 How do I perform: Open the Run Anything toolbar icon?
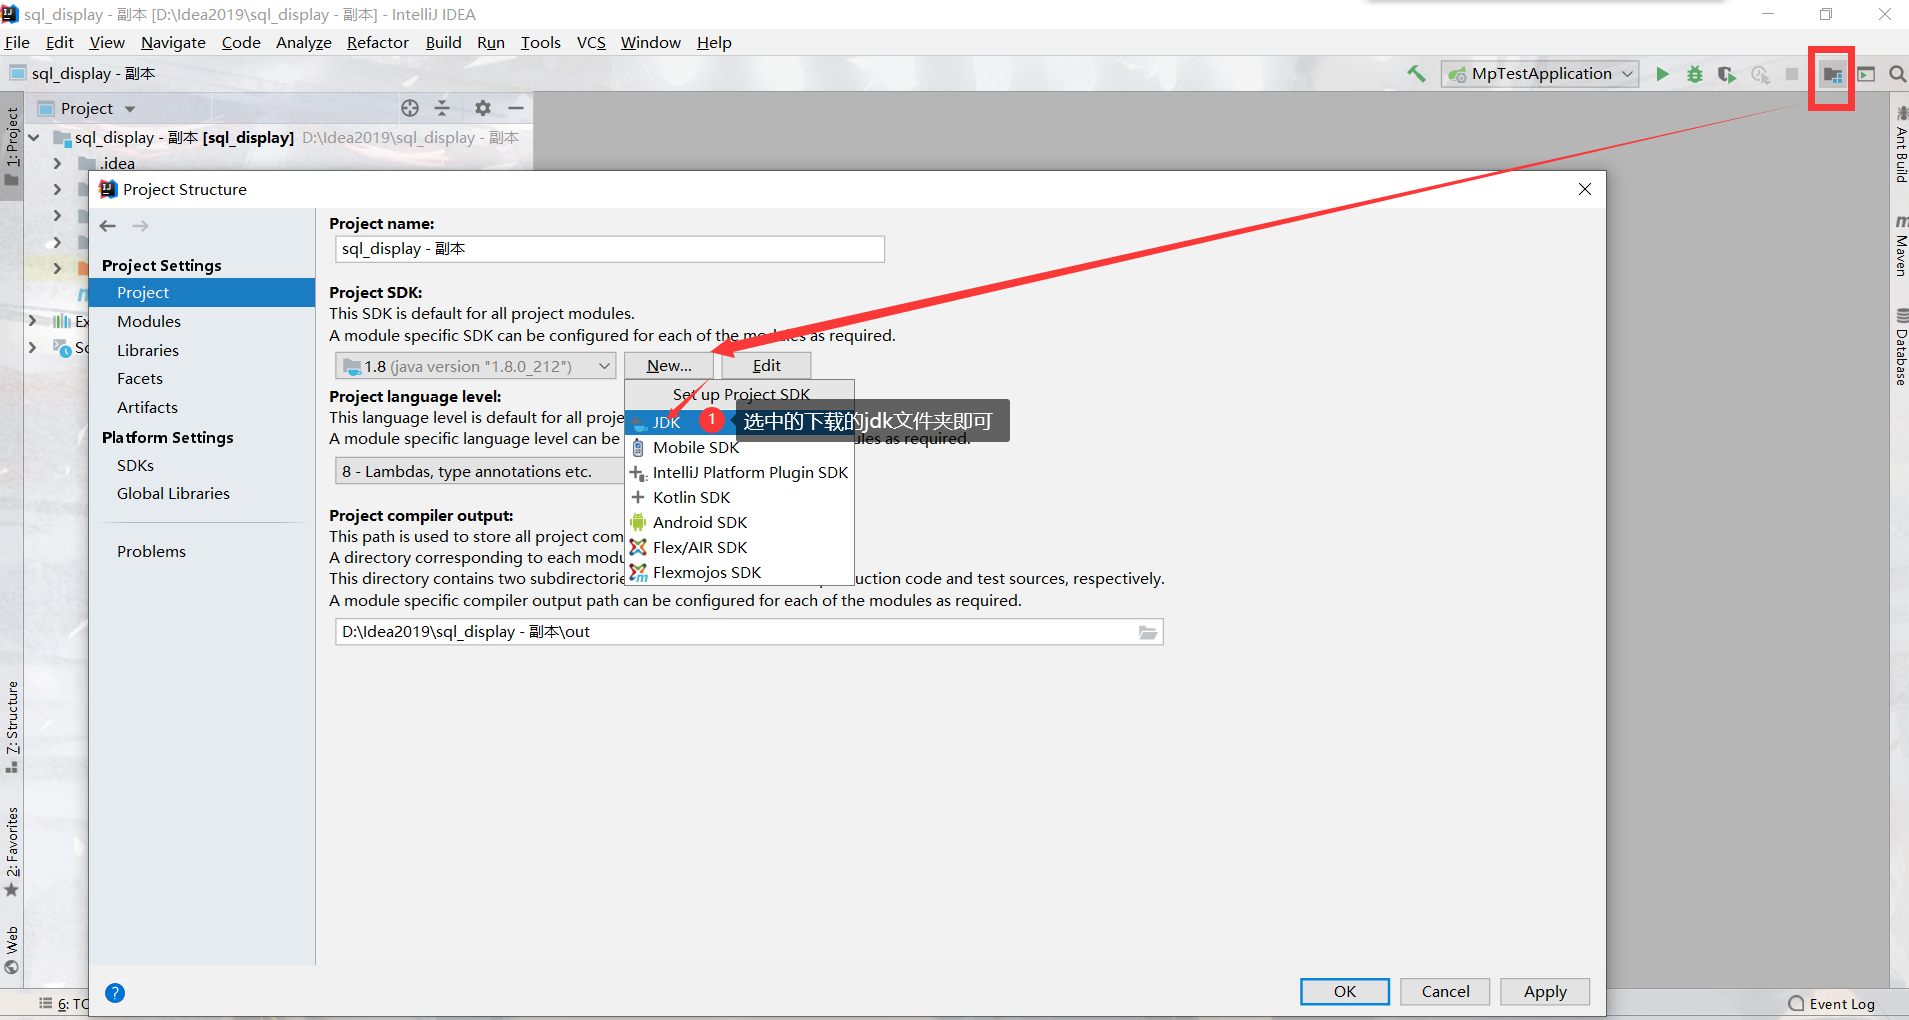coord(1866,74)
